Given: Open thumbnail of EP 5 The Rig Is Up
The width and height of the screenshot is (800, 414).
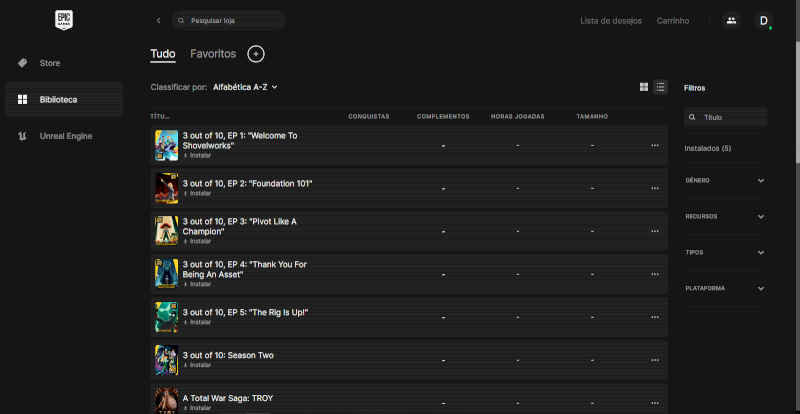Looking at the screenshot, I should (166, 317).
